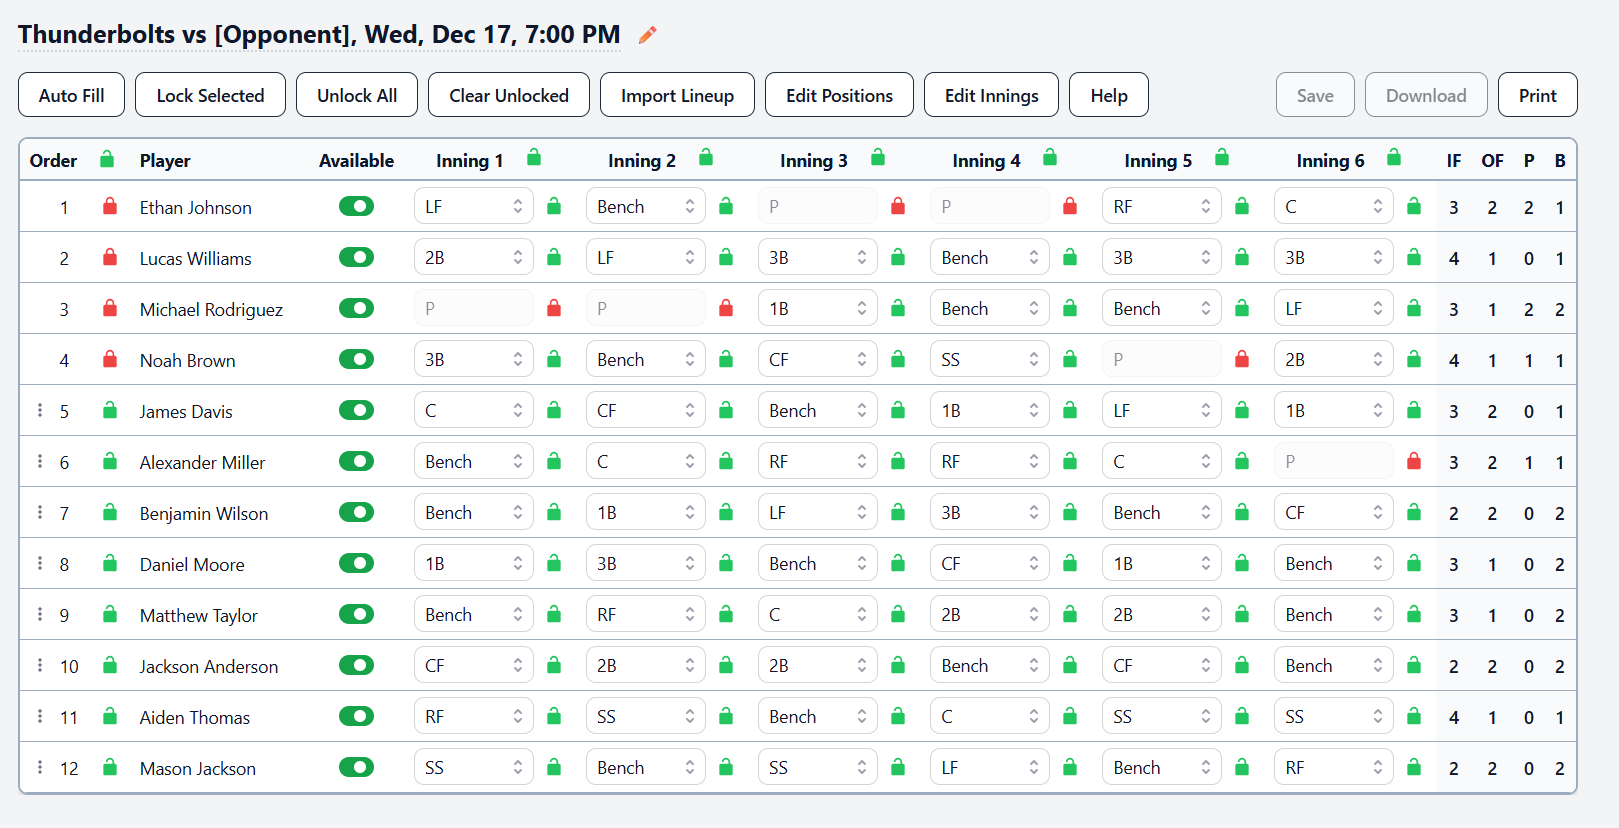Screen dimensions: 1619x828
Task: Toggle availability for Mason Jackson
Action: (356, 767)
